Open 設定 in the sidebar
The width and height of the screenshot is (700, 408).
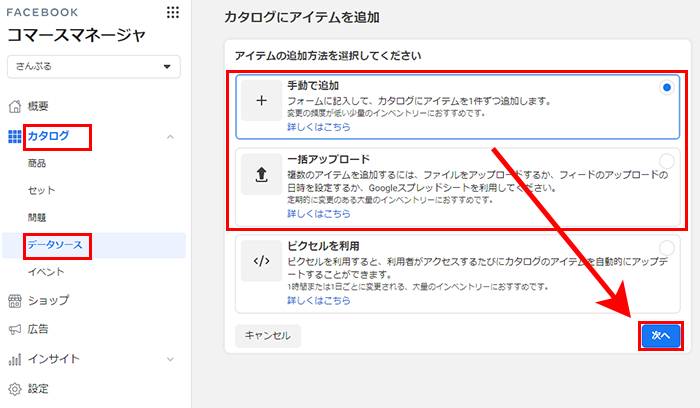coord(38,389)
